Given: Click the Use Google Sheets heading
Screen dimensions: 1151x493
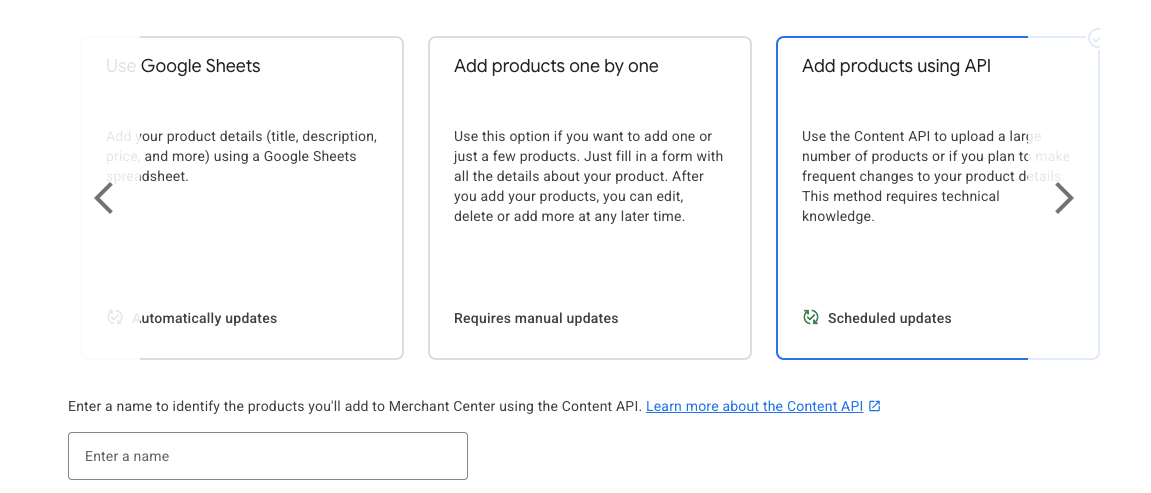Looking at the screenshot, I should point(184,66).
